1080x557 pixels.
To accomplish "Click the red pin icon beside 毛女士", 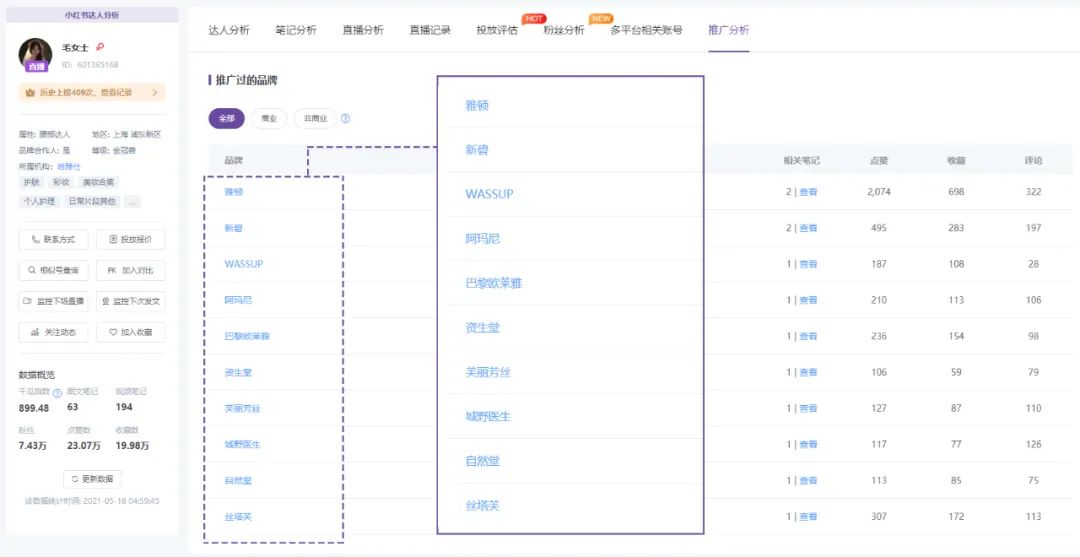I will [x=100, y=47].
